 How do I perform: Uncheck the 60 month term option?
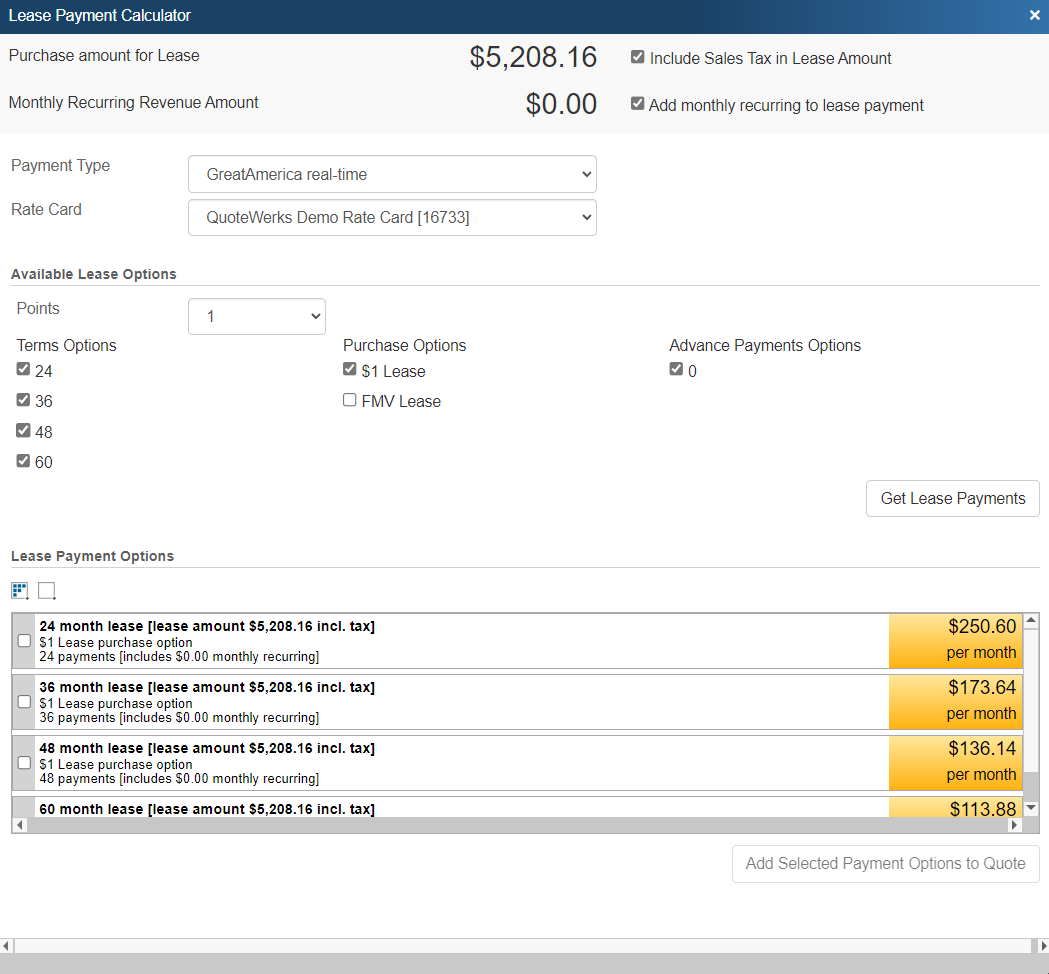23,461
